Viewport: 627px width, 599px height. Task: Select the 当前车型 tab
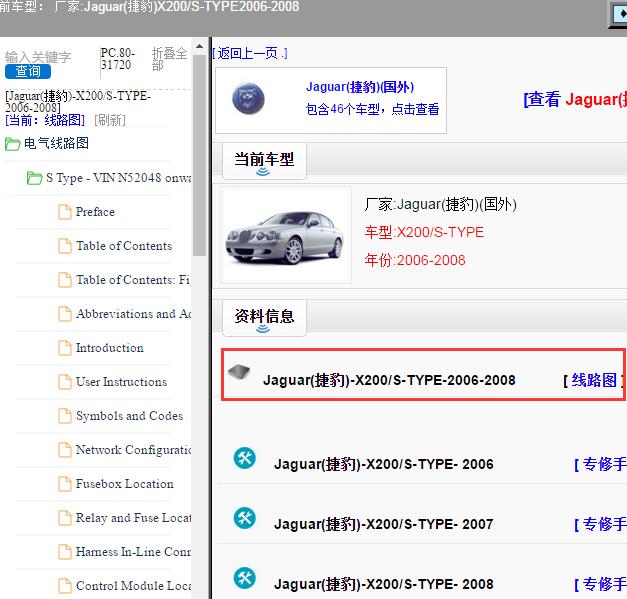[264, 161]
